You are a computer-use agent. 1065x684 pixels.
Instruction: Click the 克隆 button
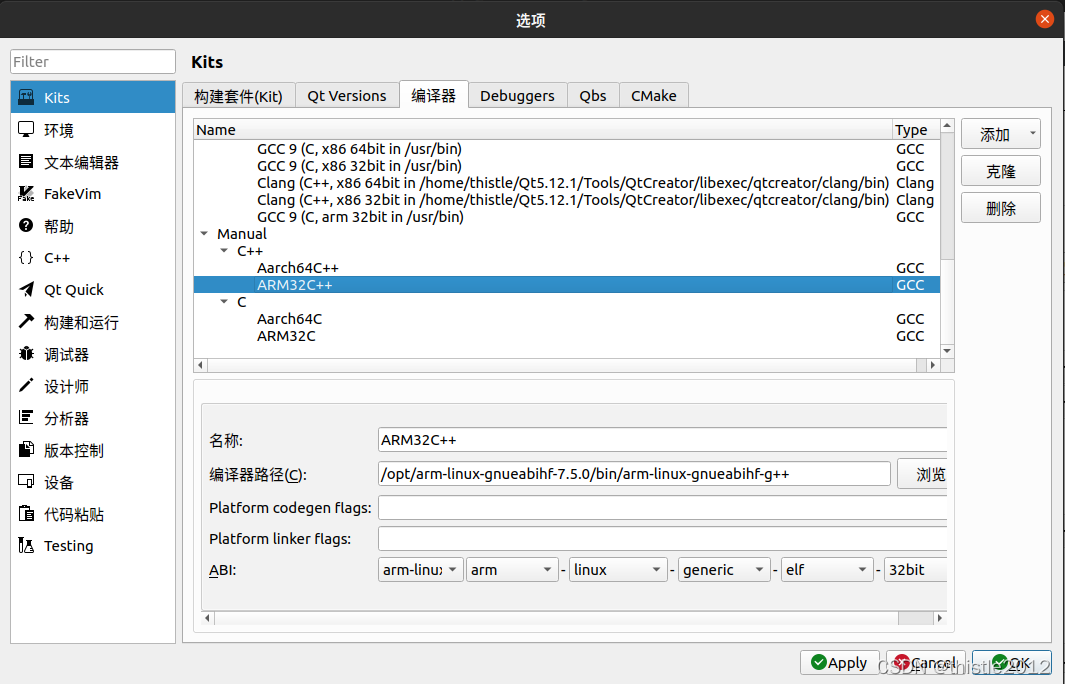(x=1000, y=171)
